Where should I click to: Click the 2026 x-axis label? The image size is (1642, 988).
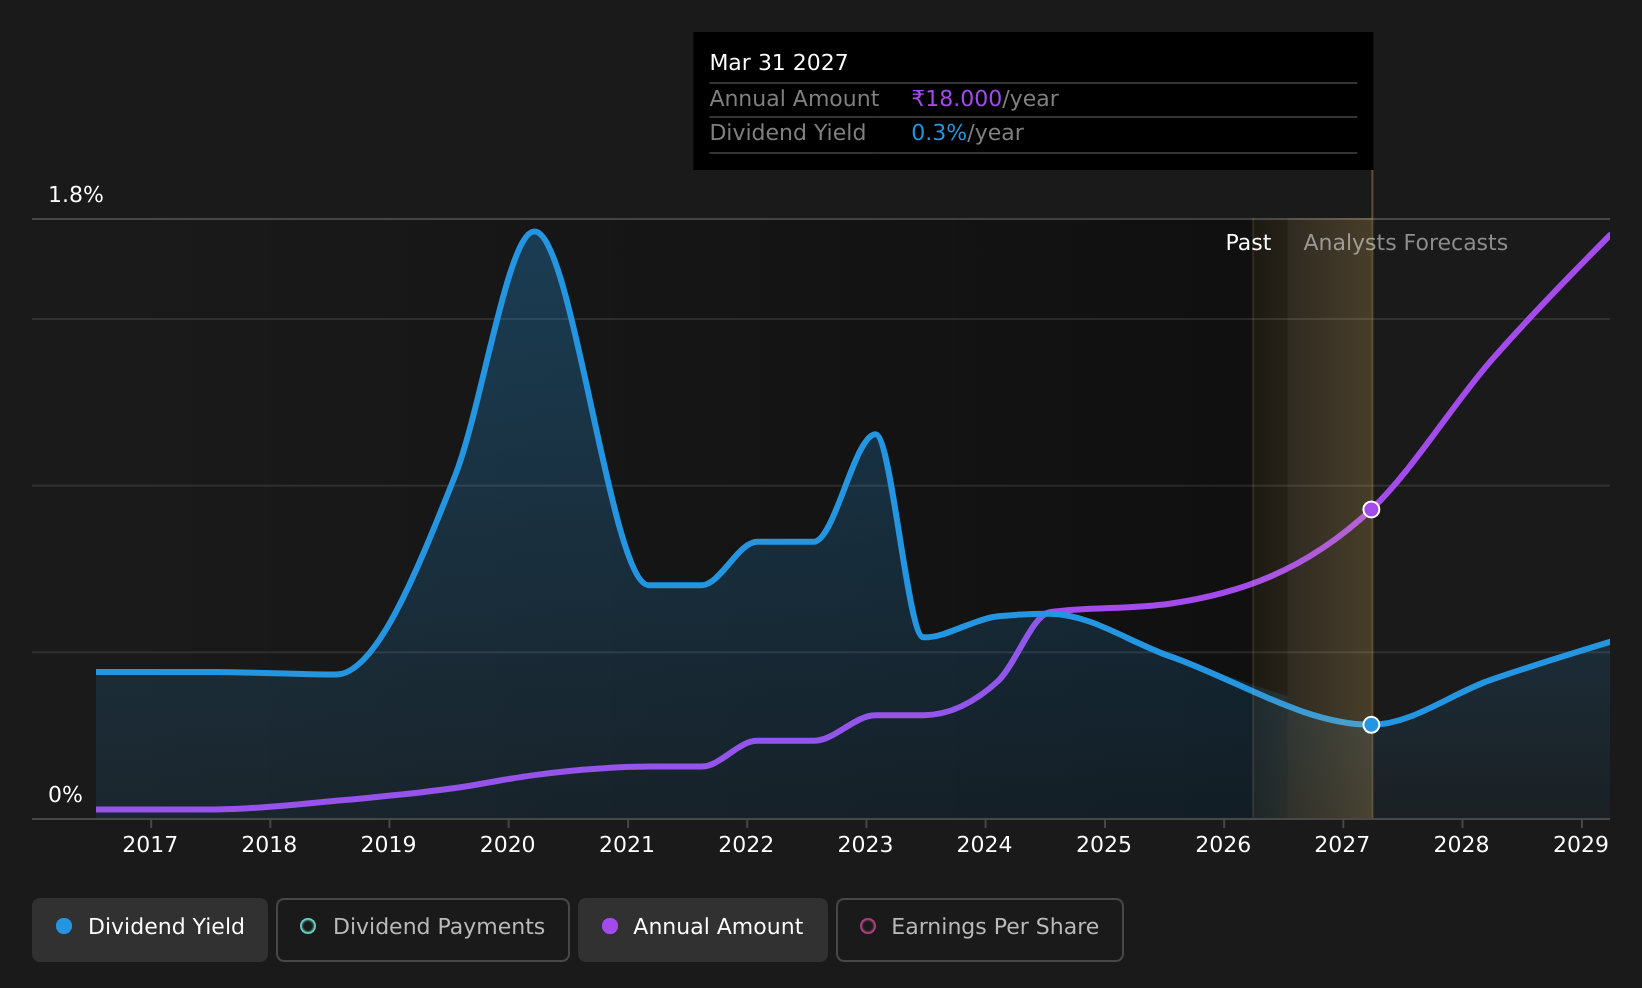tap(1223, 845)
